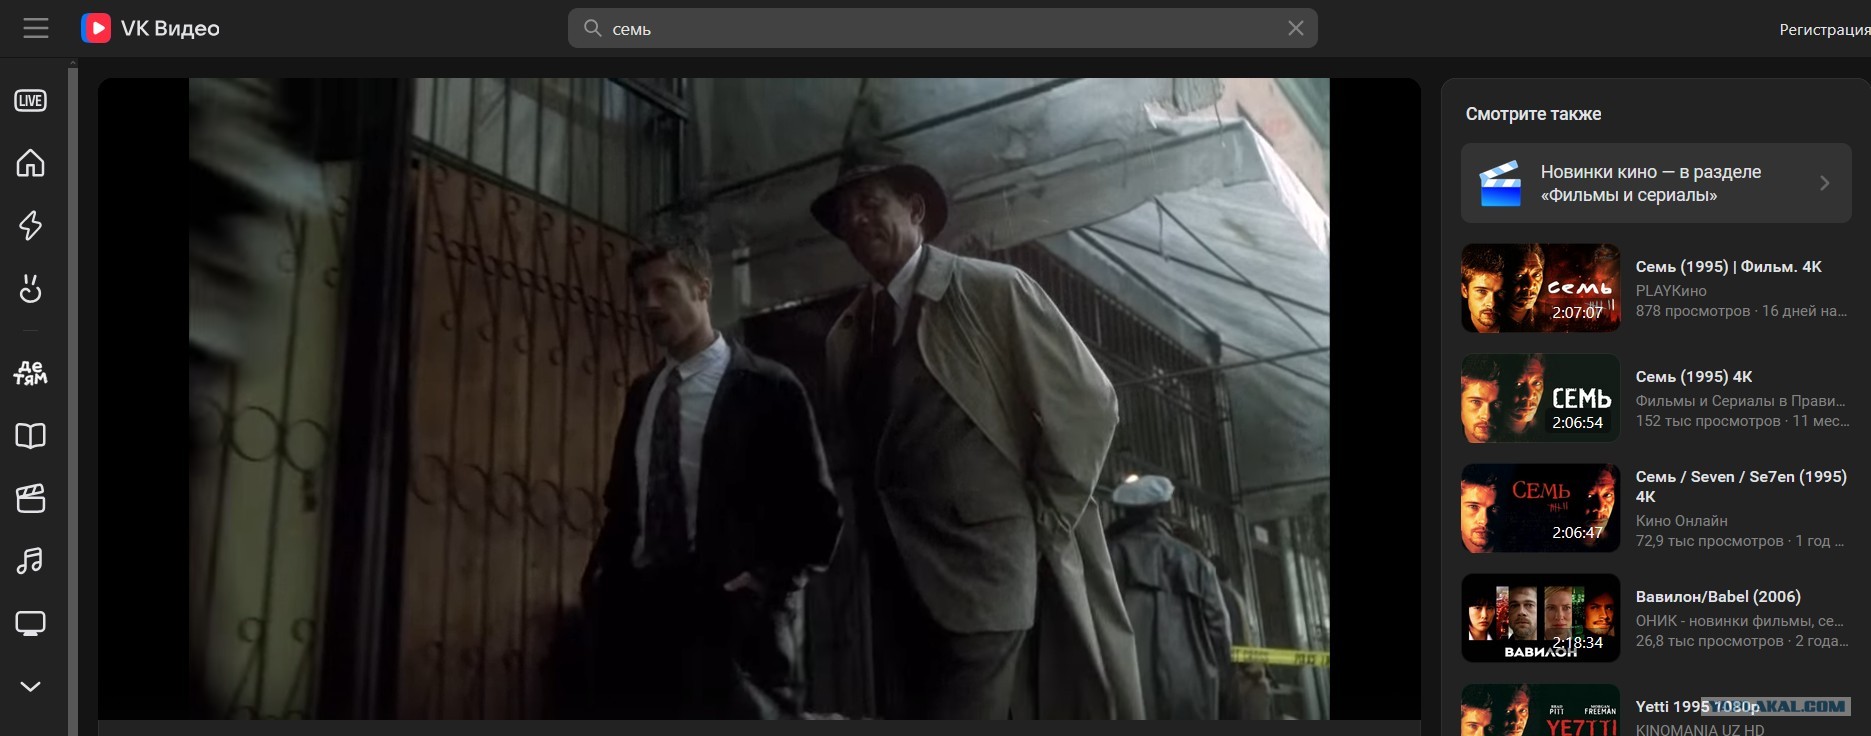Focus the search field containing "семь"

click(x=942, y=29)
